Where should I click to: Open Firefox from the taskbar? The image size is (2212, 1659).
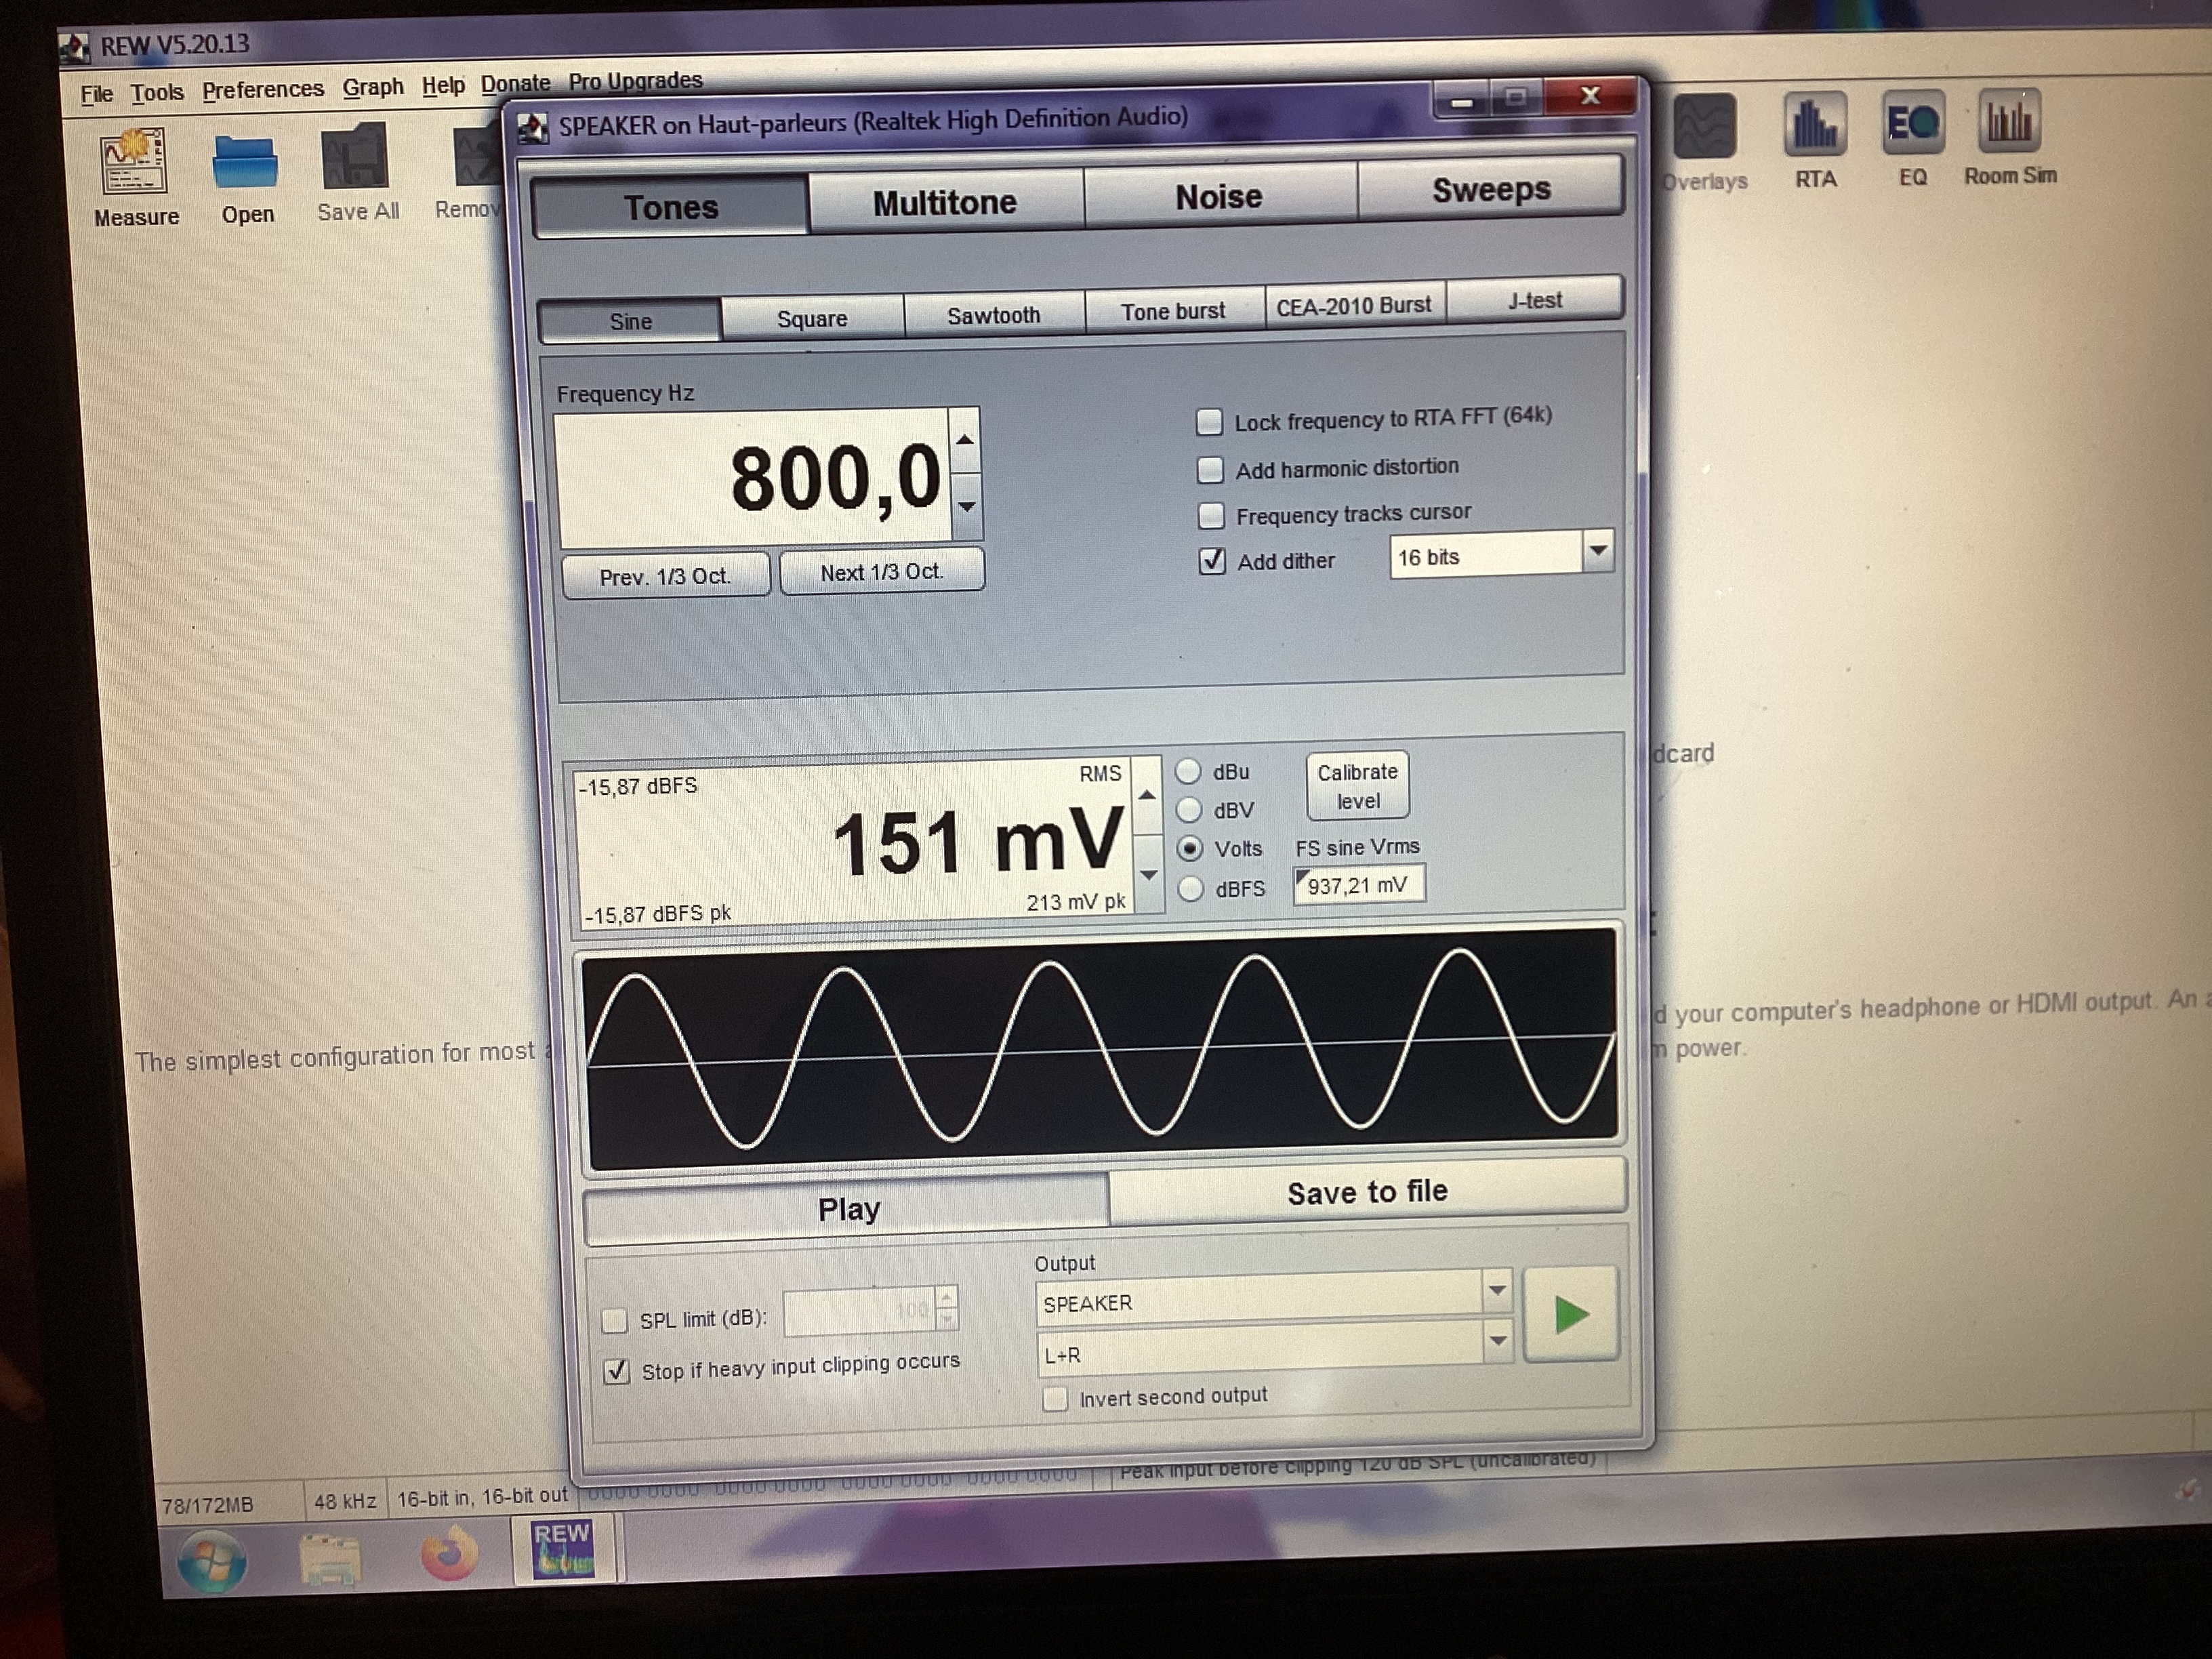tap(448, 1554)
